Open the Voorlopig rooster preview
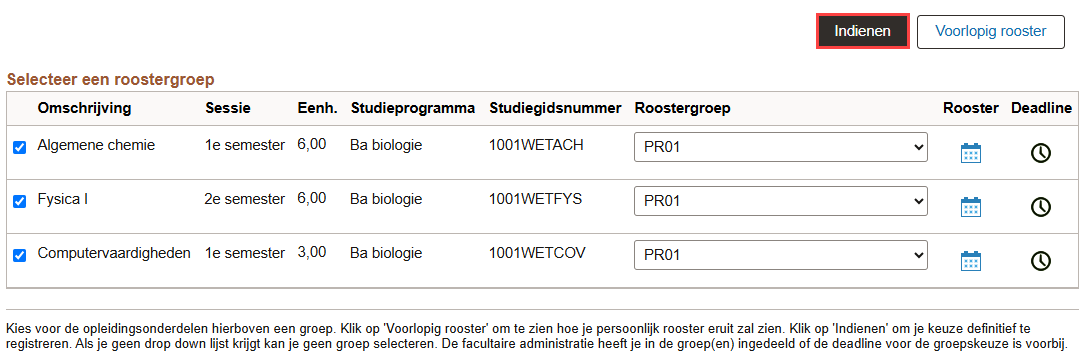Screen dimensions: 1080x361 click(991, 32)
